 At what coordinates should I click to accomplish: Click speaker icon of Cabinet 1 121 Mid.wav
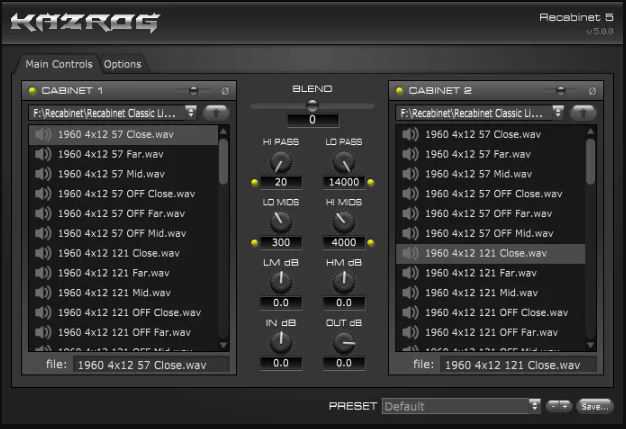click(43, 293)
